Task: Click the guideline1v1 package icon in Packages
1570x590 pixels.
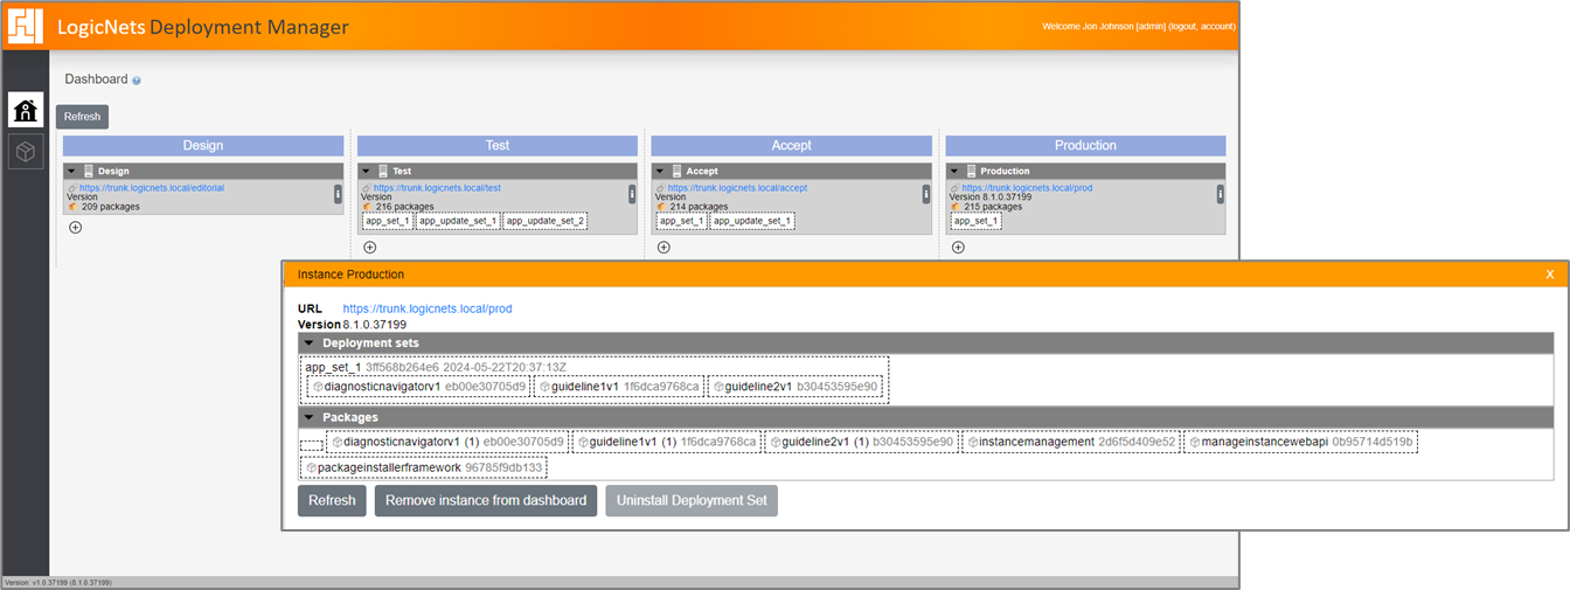Action: click(583, 442)
